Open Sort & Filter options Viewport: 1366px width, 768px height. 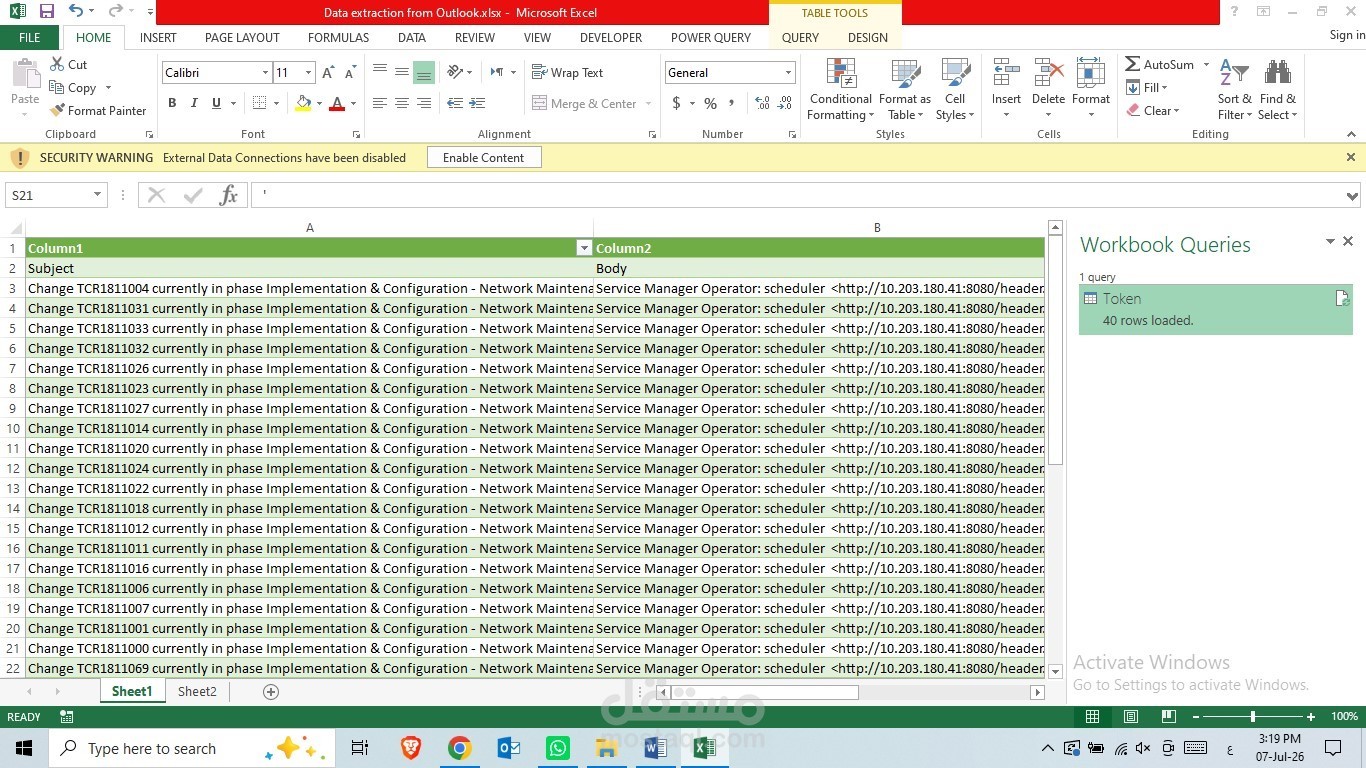1234,89
